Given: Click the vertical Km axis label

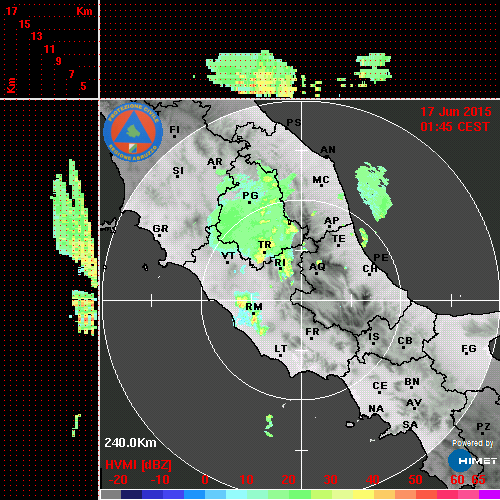Looking at the screenshot, I should 11,85.
